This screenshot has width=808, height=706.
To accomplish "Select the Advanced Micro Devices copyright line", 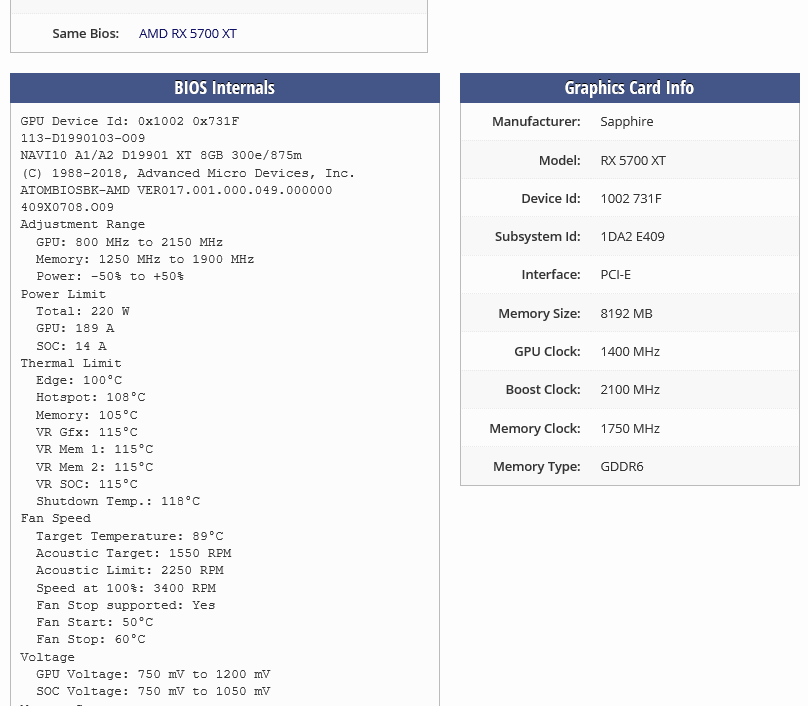I will [x=188, y=173].
